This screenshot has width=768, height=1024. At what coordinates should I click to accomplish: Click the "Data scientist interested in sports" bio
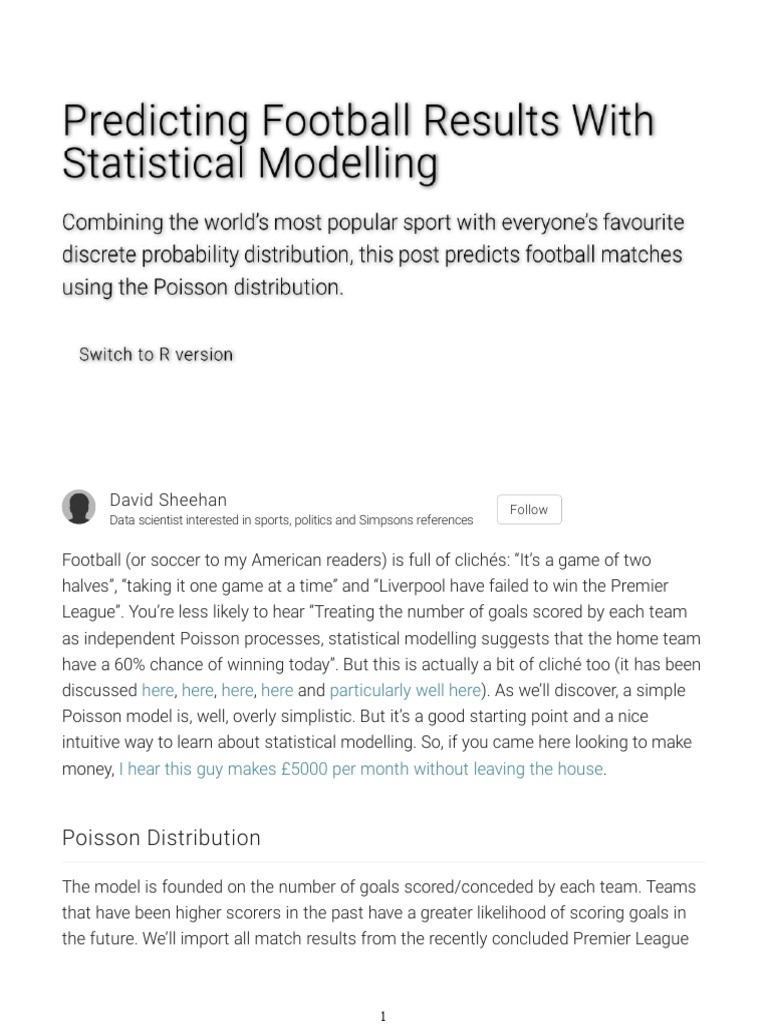click(291, 520)
